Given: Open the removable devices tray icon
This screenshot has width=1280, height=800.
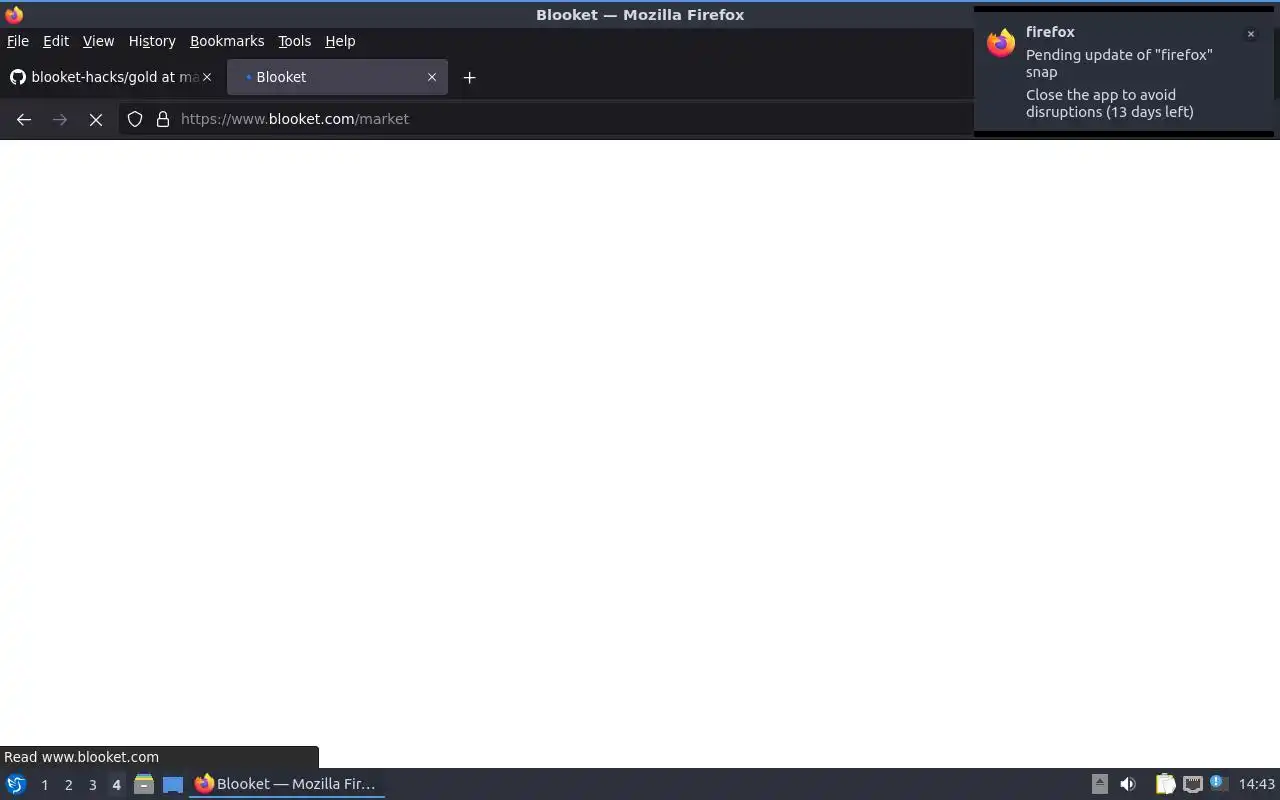Looking at the screenshot, I should [1099, 784].
